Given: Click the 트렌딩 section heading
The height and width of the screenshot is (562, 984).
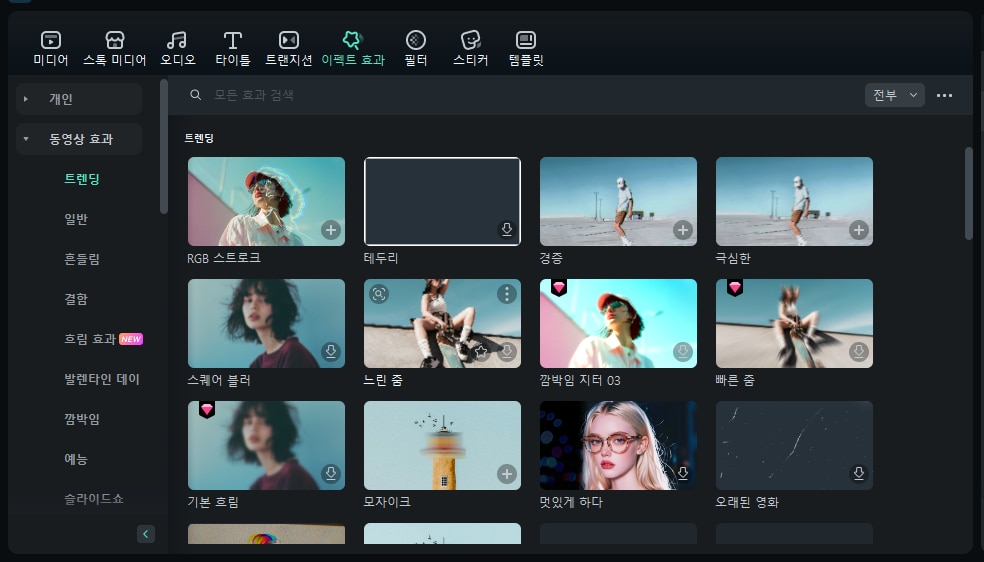Looking at the screenshot, I should pos(199,138).
